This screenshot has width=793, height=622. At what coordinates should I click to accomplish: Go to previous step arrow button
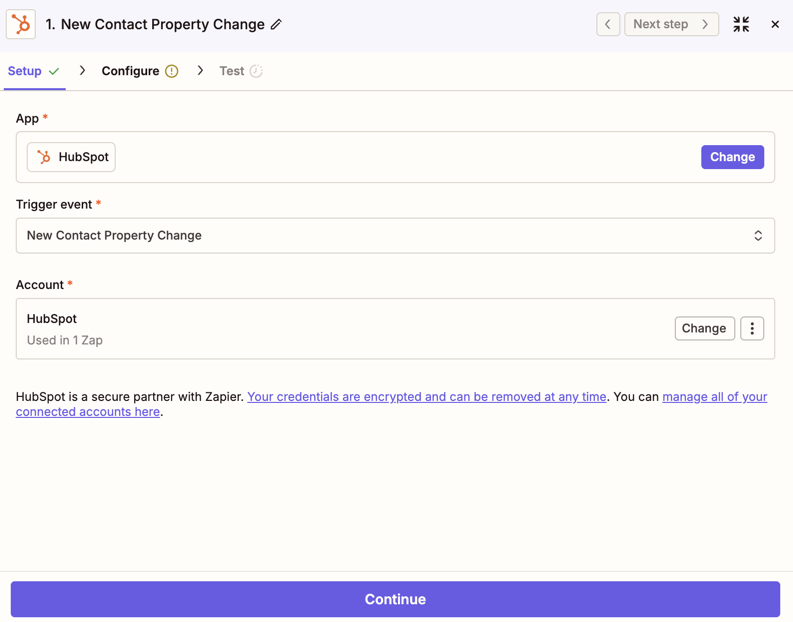[x=608, y=24]
